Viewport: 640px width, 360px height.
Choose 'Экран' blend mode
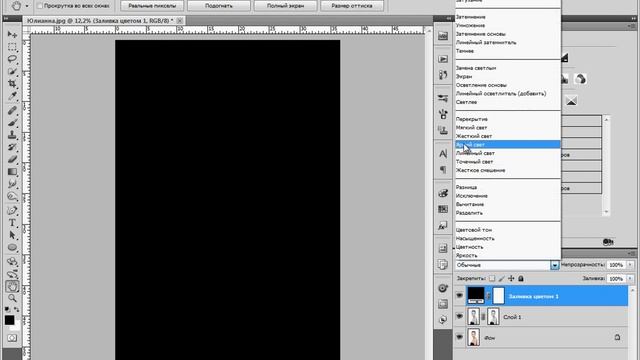click(464, 76)
